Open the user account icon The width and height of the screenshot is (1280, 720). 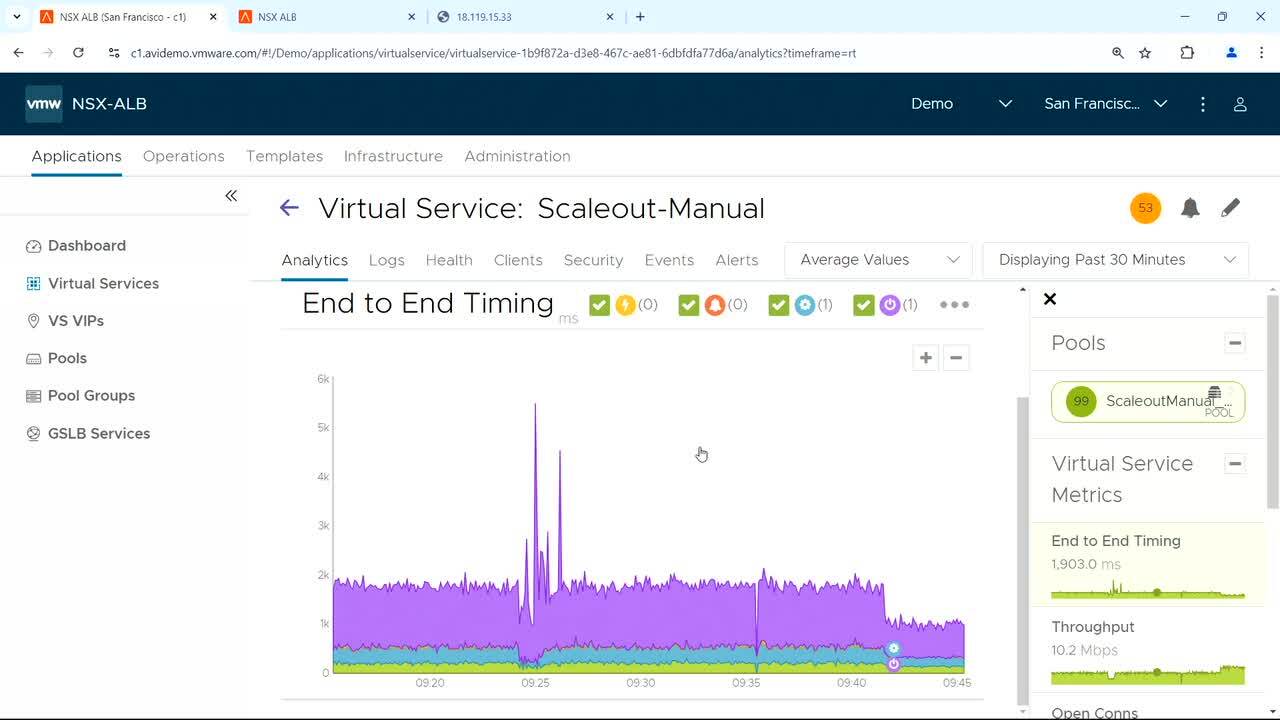[1240, 104]
